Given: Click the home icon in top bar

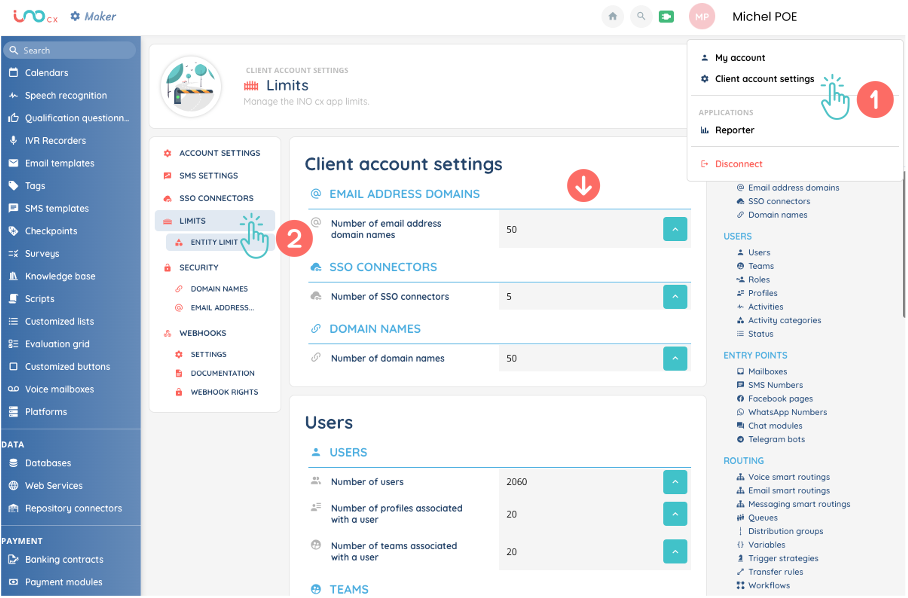Looking at the screenshot, I should pos(612,17).
